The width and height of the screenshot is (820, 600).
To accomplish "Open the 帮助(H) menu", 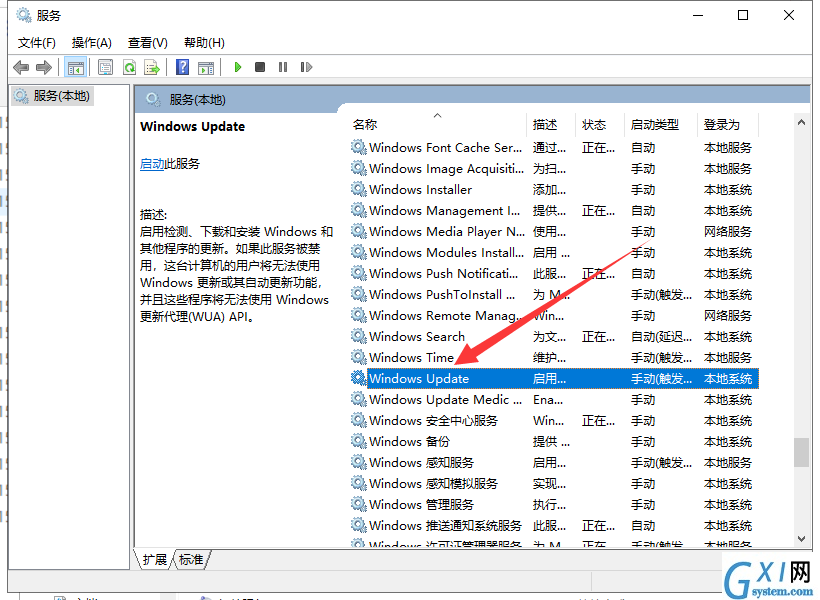I will [204, 42].
